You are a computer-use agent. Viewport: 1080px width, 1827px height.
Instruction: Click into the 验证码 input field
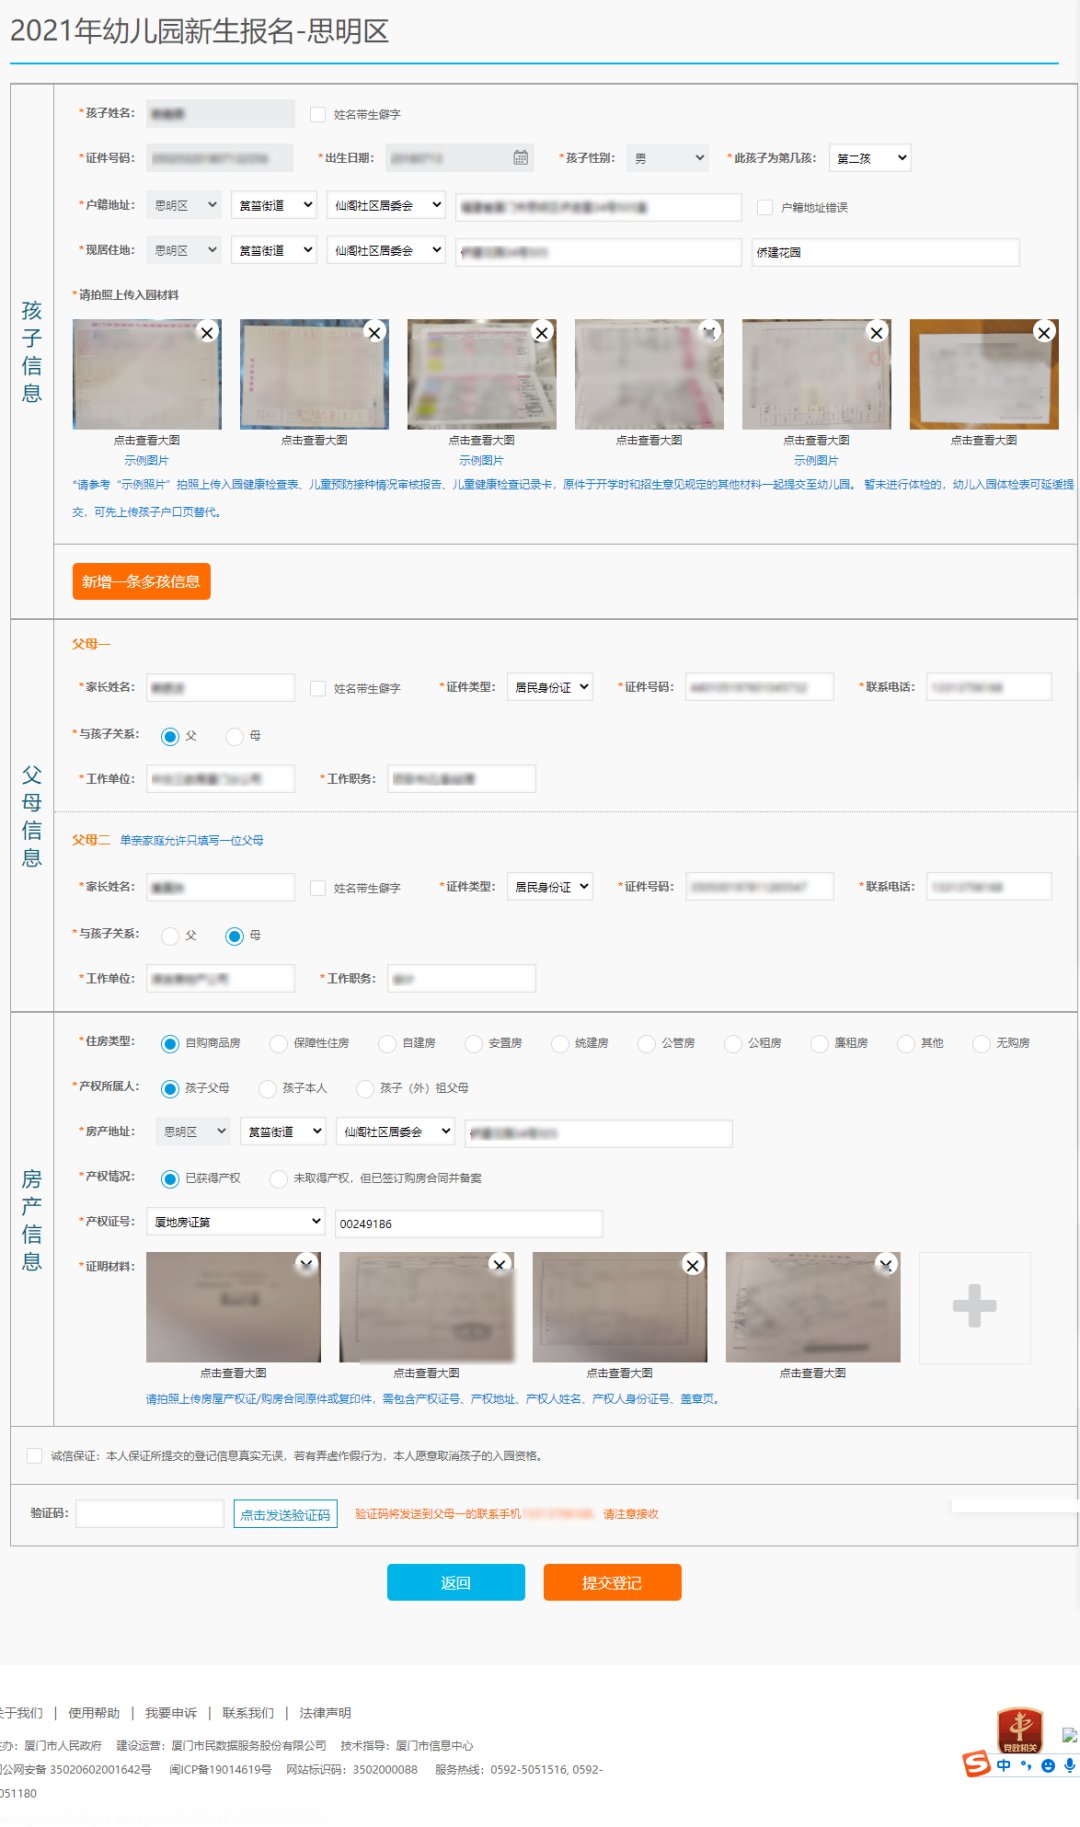click(150, 1514)
